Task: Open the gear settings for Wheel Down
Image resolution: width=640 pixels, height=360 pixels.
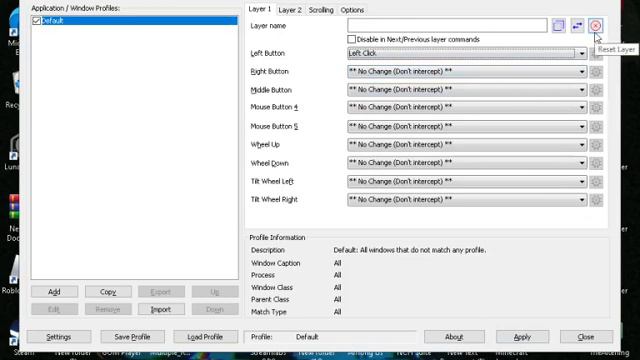Action: click(x=596, y=163)
